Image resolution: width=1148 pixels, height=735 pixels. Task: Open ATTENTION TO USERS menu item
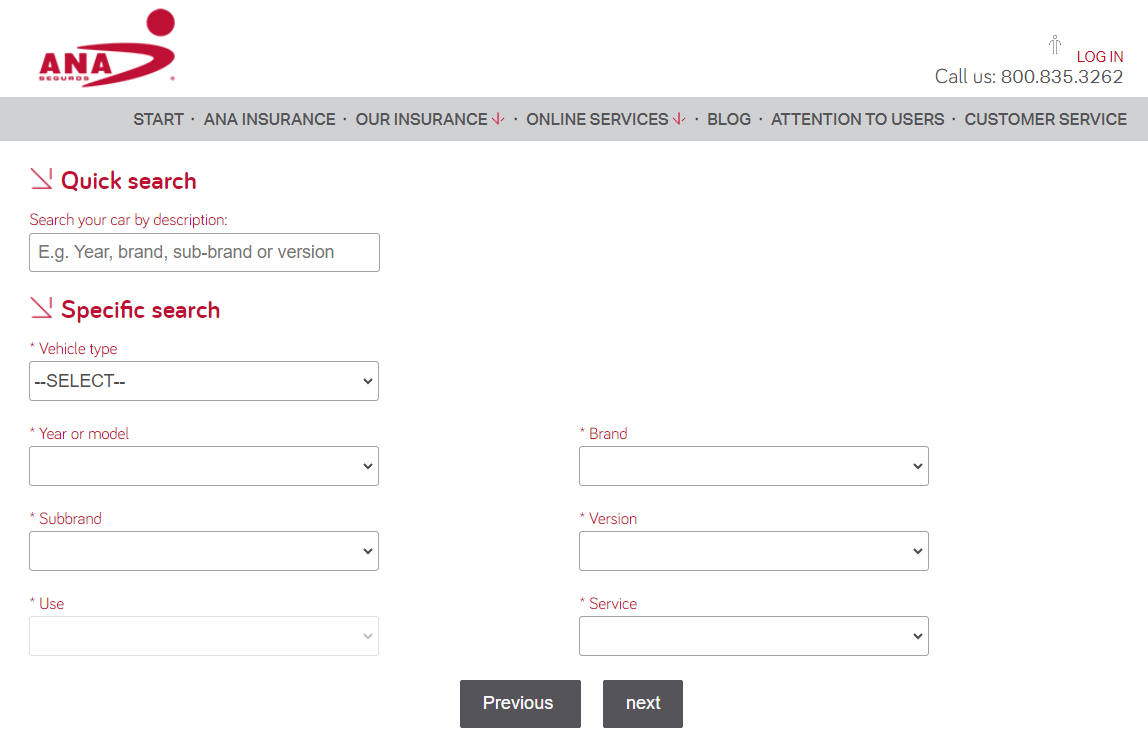pos(857,119)
